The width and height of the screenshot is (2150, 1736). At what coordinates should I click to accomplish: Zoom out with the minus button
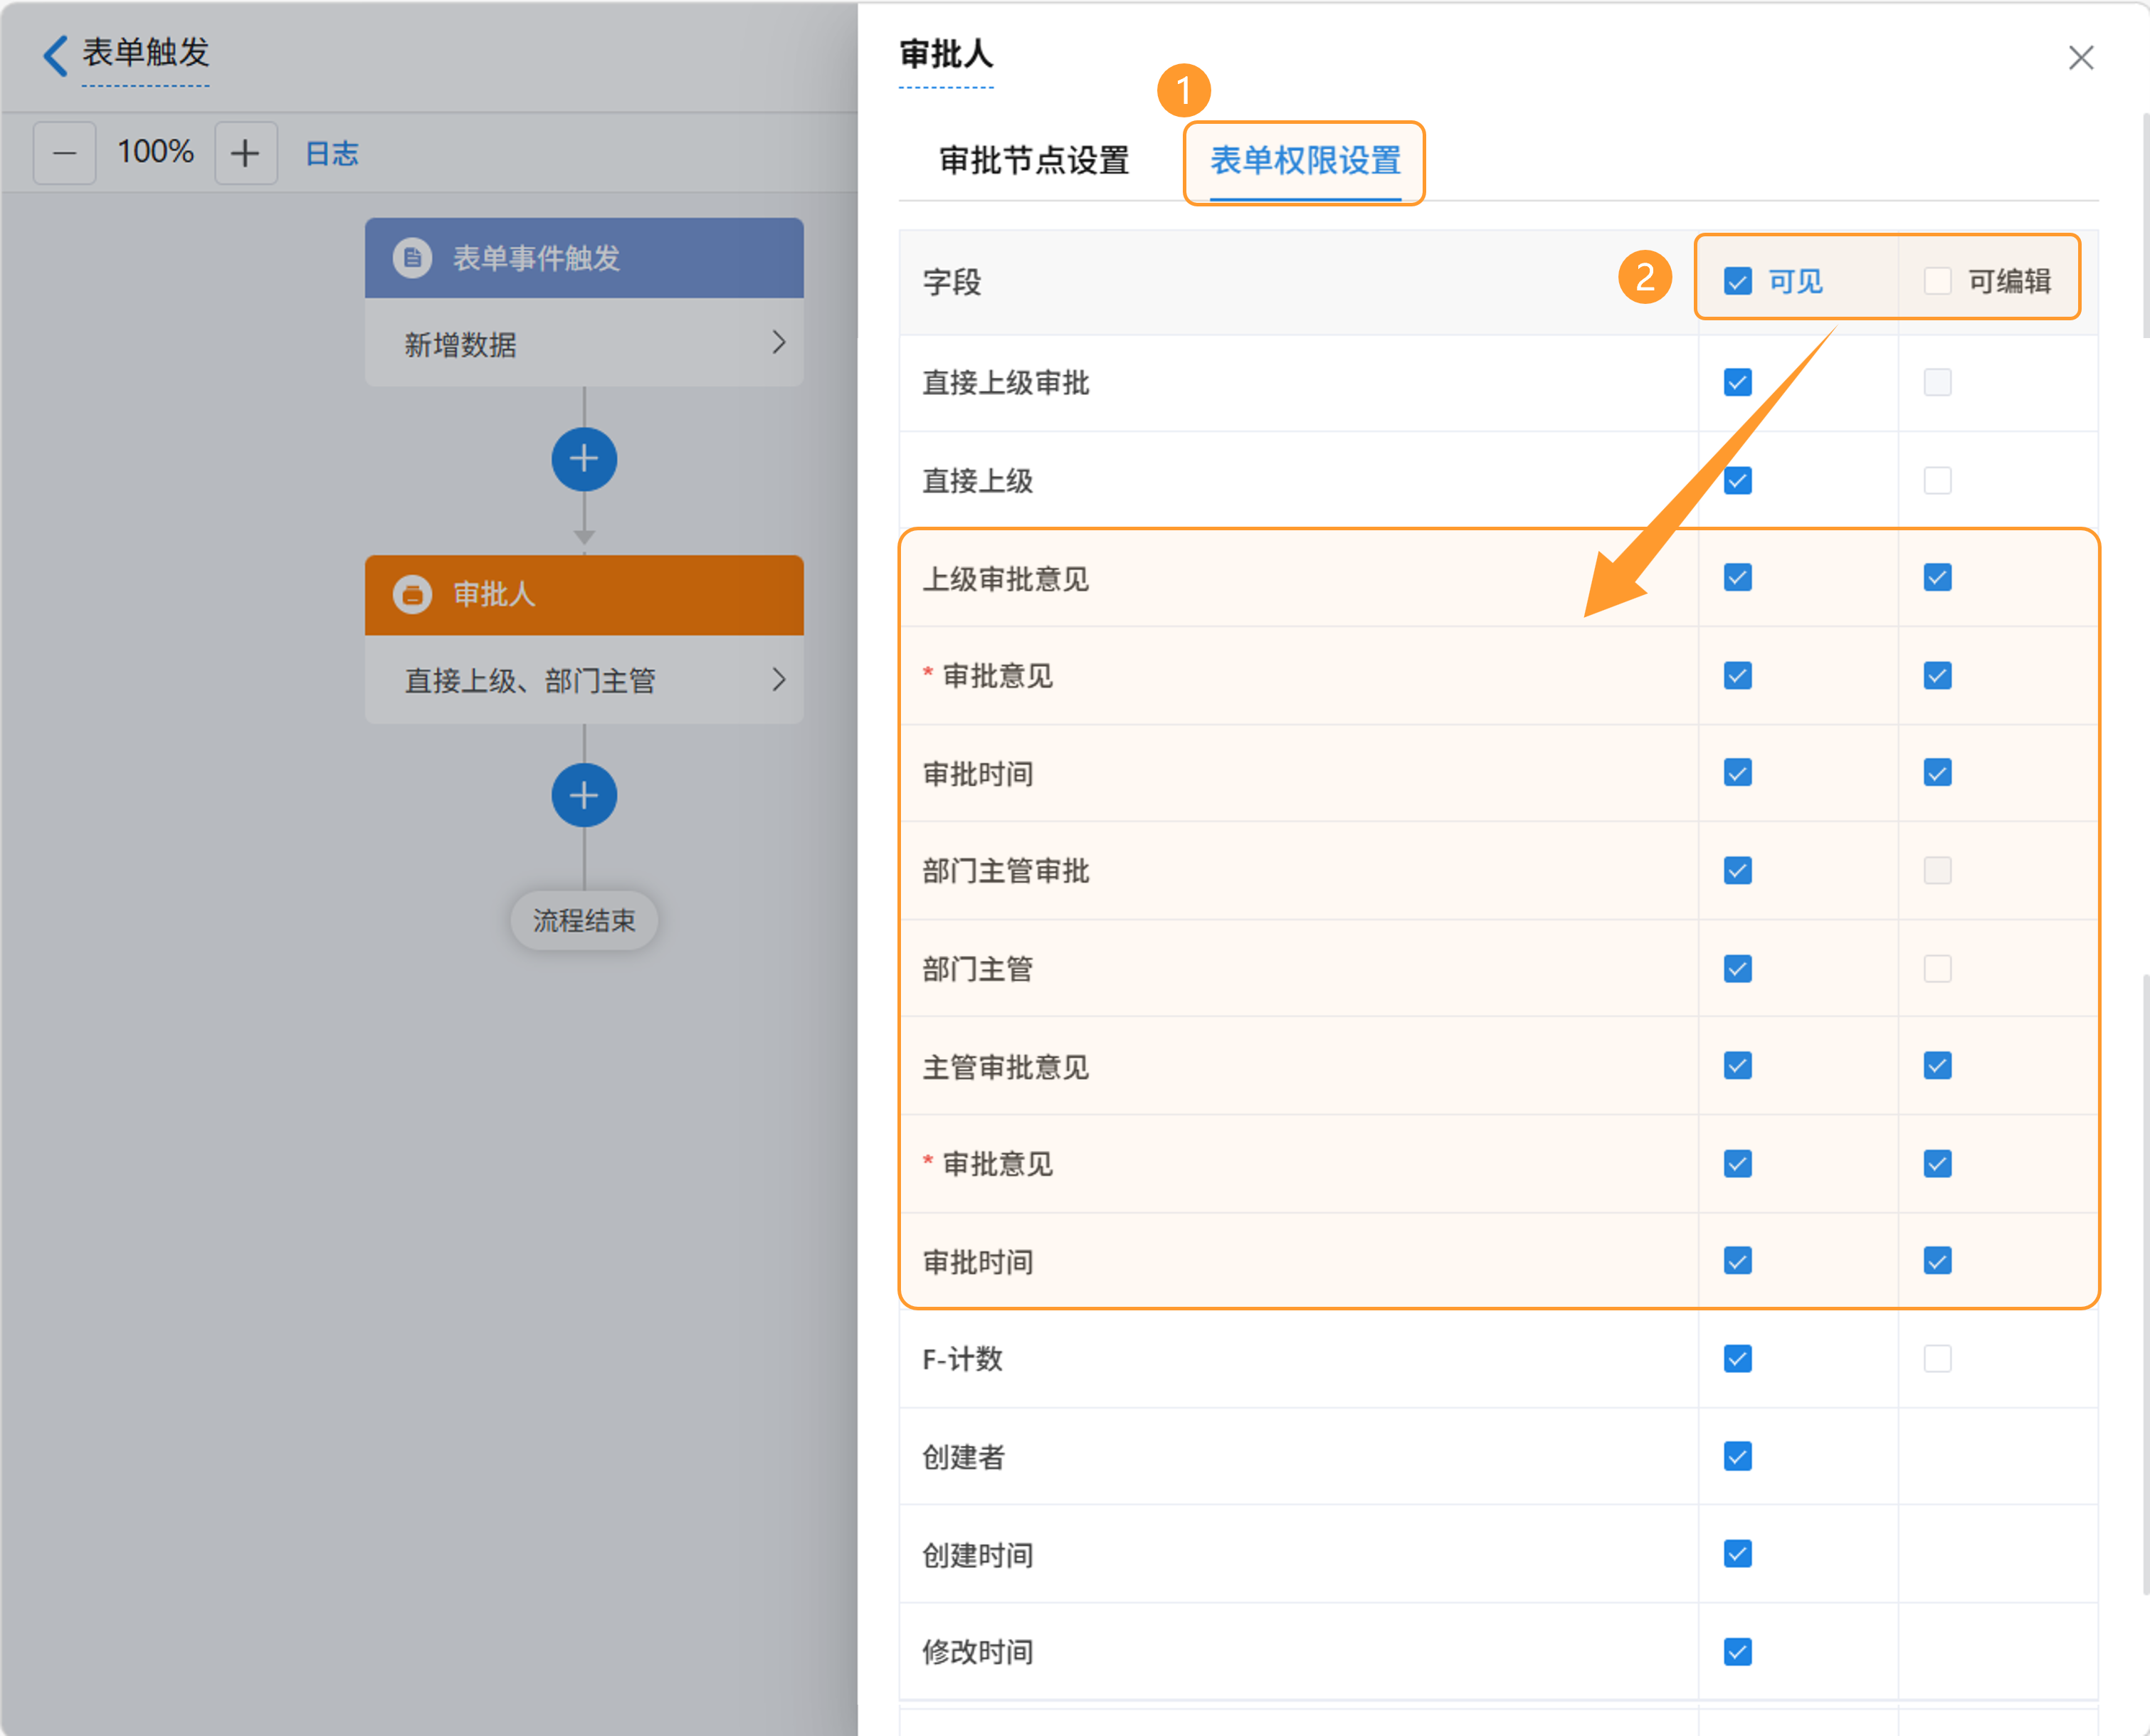(x=65, y=153)
